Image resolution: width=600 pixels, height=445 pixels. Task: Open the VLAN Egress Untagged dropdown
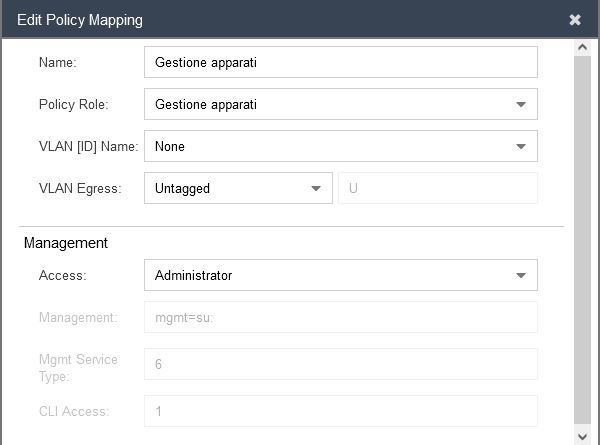click(x=237, y=188)
